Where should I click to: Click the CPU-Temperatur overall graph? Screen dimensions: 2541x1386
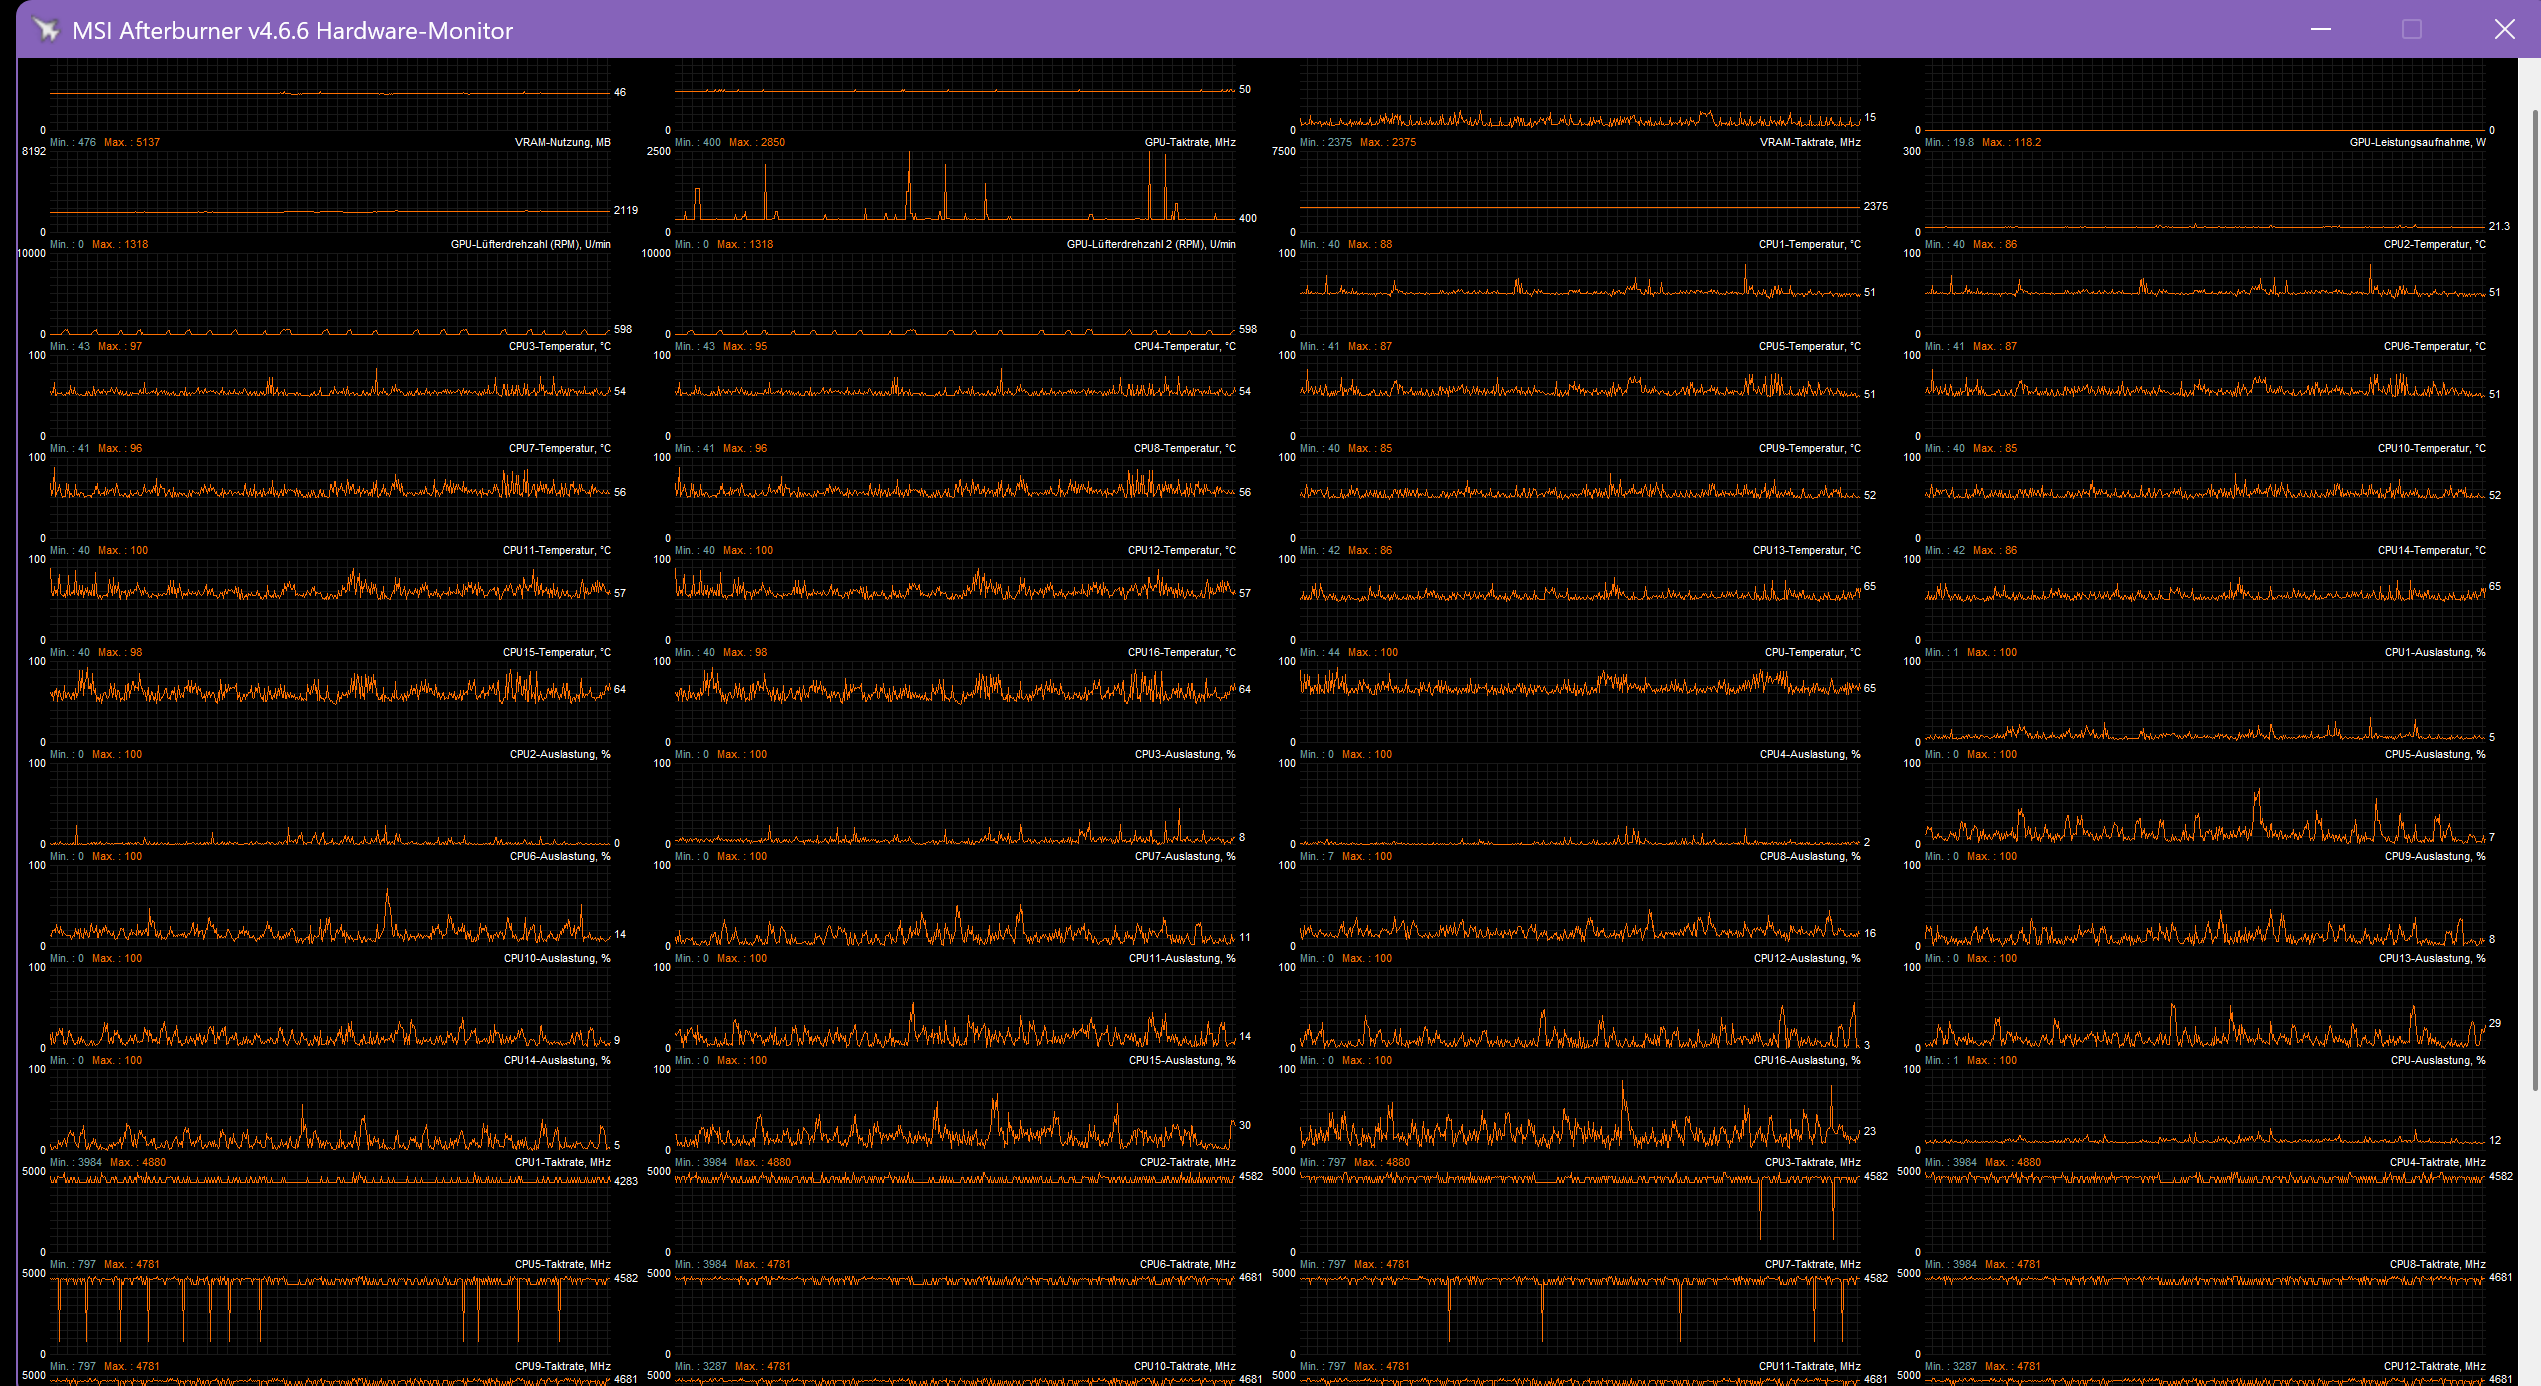click(x=1580, y=702)
